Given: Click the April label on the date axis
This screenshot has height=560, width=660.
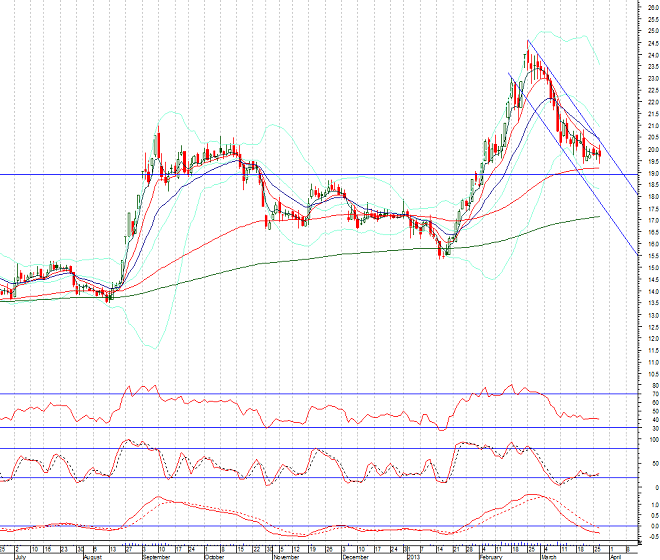Looking at the screenshot, I should pos(617,555).
